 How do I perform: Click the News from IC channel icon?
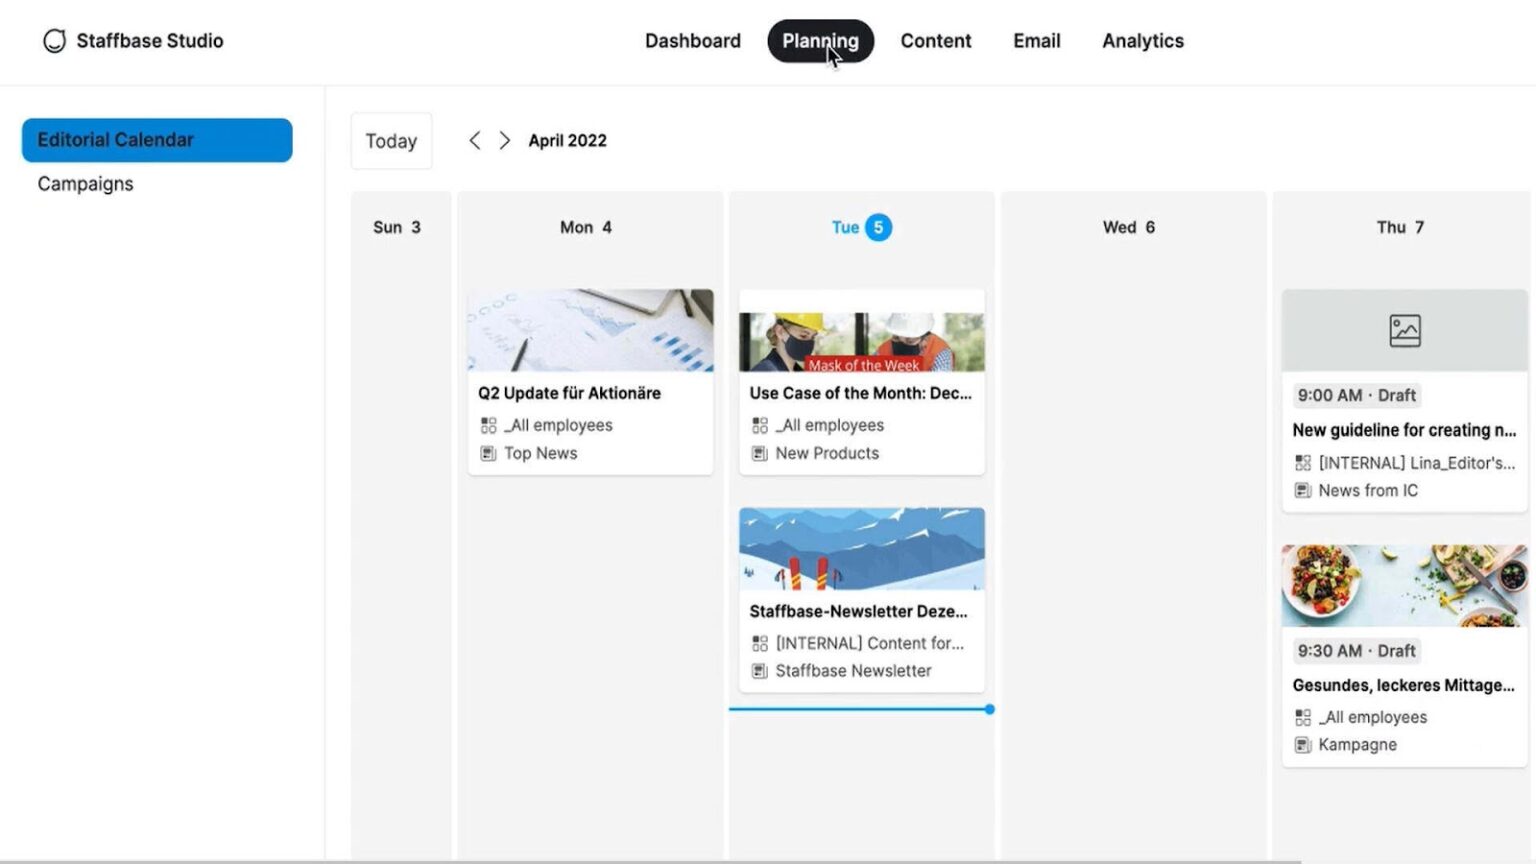pos(1303,490)
